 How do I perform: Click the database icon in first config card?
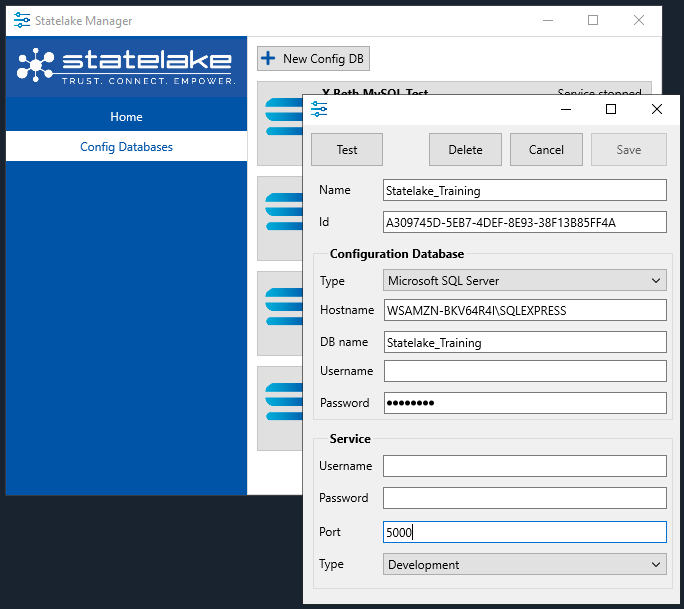point(284,117)
